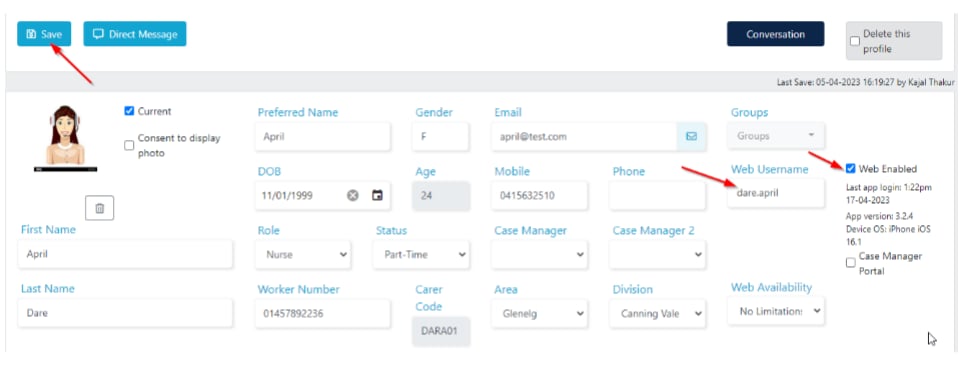This screenshot has width=974, height=375.
Task: Click the empty Phone field
Action: coord(657,196)
